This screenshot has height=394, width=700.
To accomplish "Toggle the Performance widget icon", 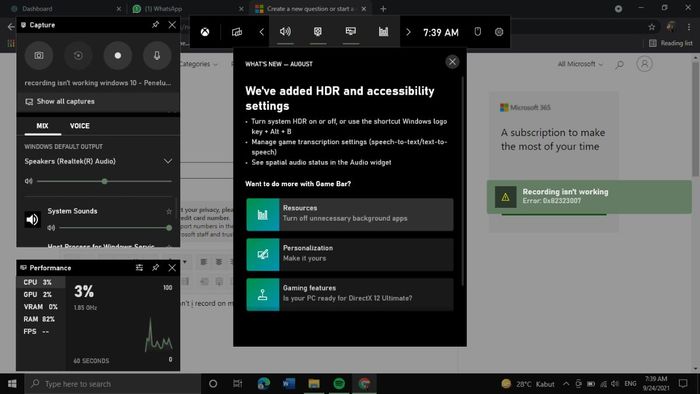I will (x=351, y=32).
